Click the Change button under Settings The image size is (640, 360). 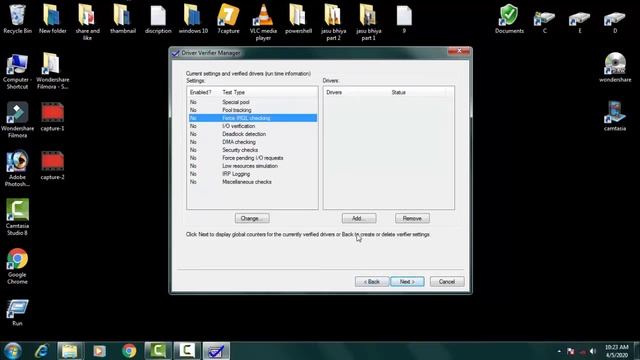point(252,218)
